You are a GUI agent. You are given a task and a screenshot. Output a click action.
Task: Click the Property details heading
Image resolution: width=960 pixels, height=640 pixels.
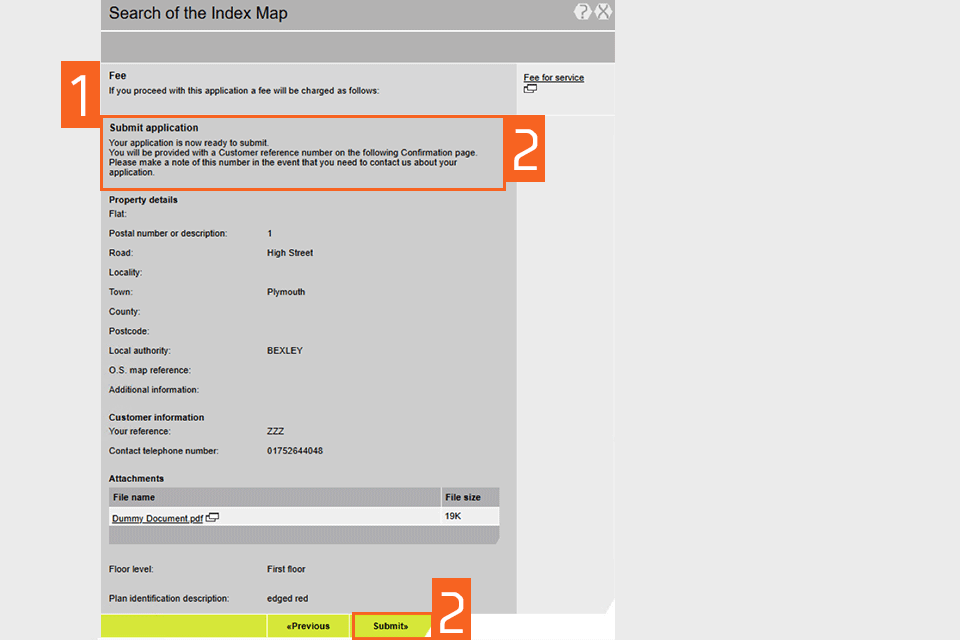click(143, 200)
